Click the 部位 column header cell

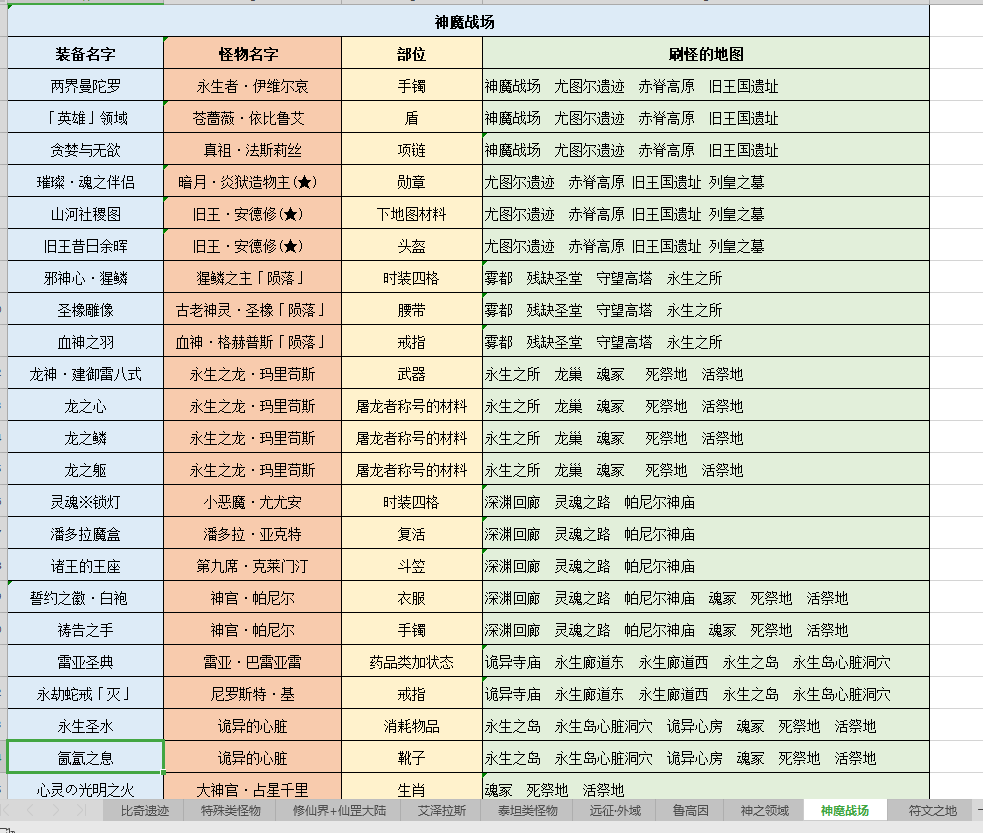point(406,53)
